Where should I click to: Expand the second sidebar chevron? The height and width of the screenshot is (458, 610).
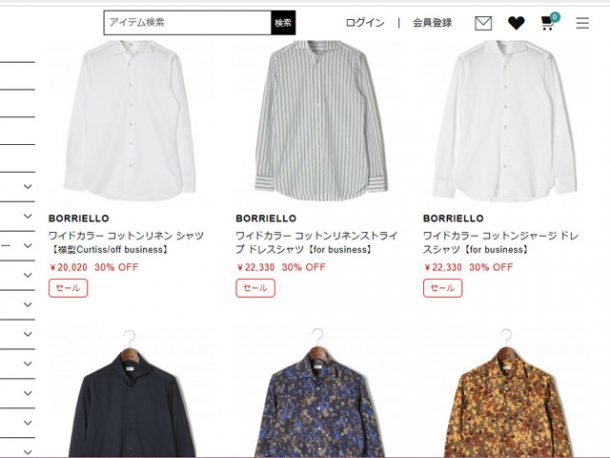click(28, 216)
